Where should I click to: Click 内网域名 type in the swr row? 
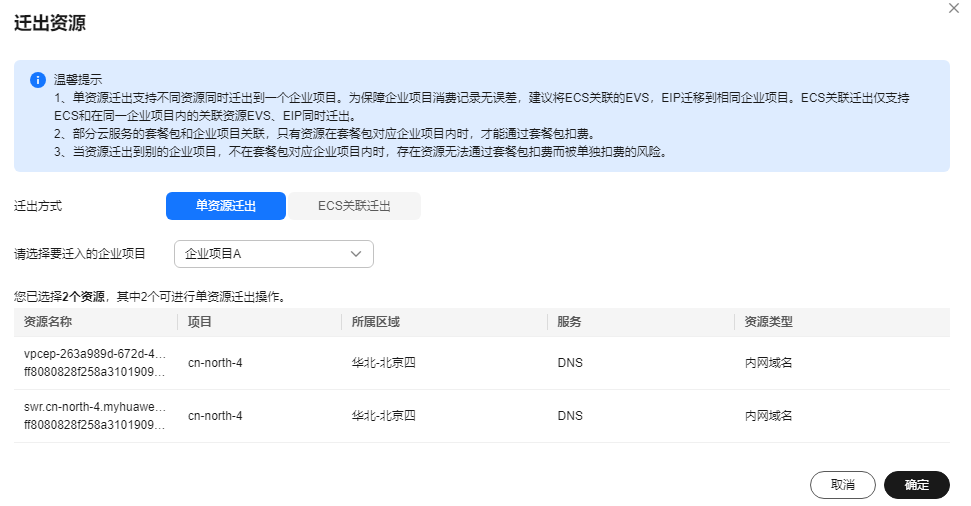click(769, 416)
